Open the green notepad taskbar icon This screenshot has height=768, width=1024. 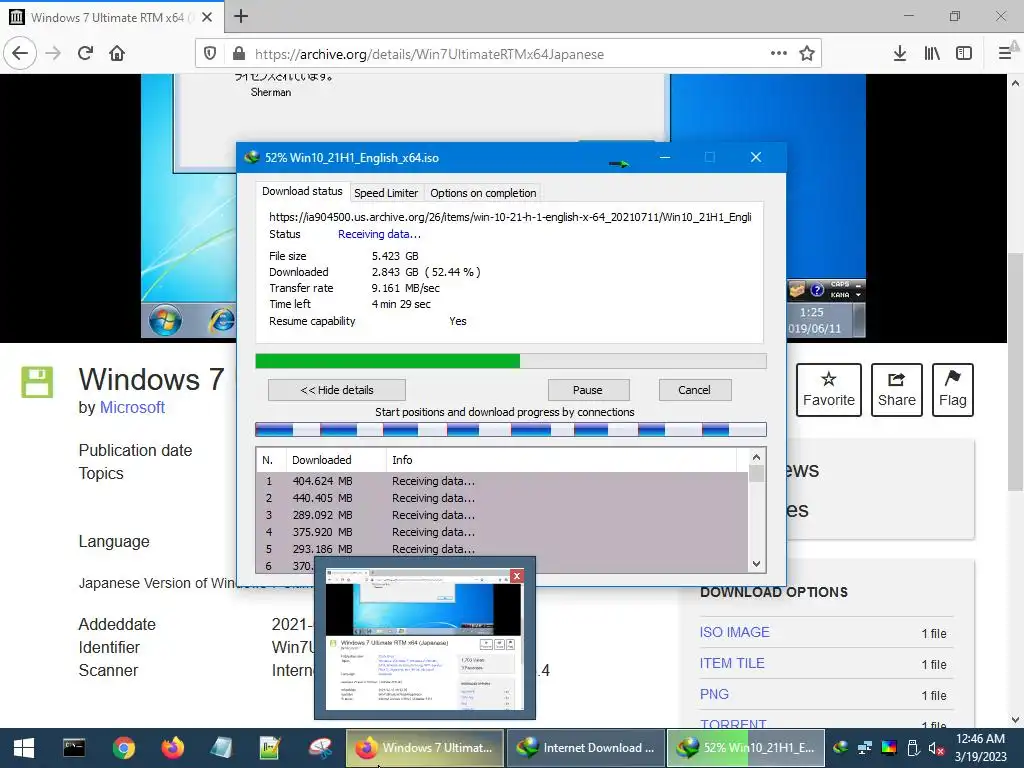270,748
